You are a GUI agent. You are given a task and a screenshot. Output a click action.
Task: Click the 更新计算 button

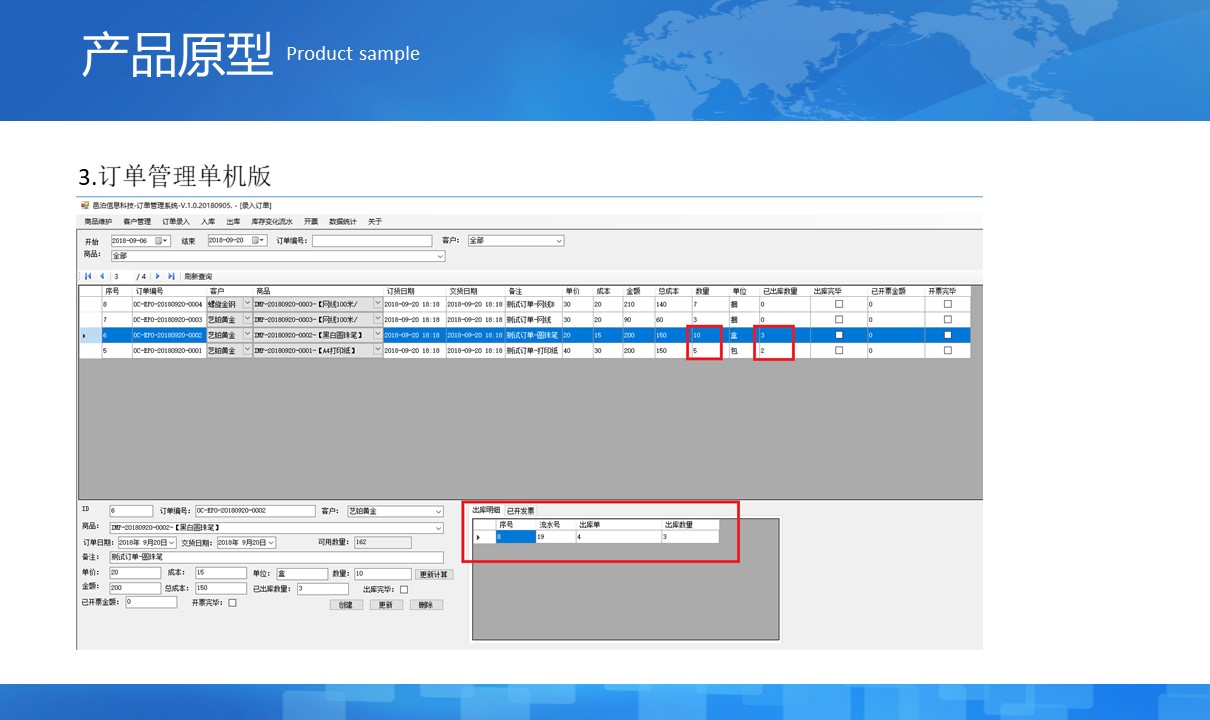(434, 574)
